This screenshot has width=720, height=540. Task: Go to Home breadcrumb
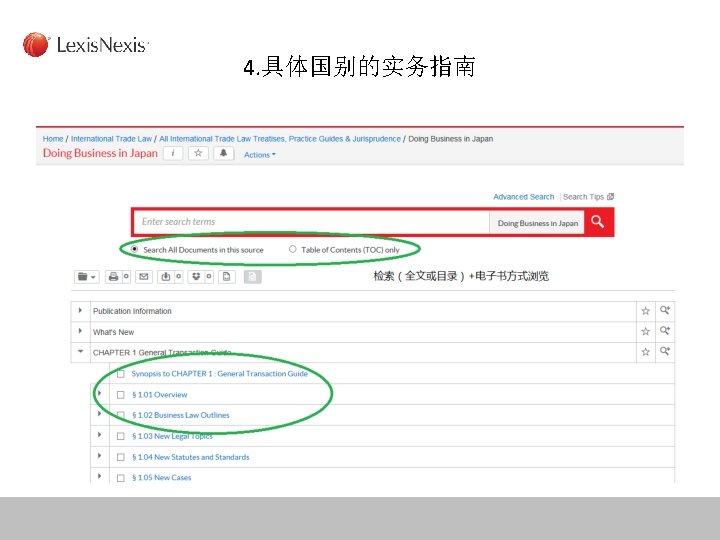click(x=53, y=139)
